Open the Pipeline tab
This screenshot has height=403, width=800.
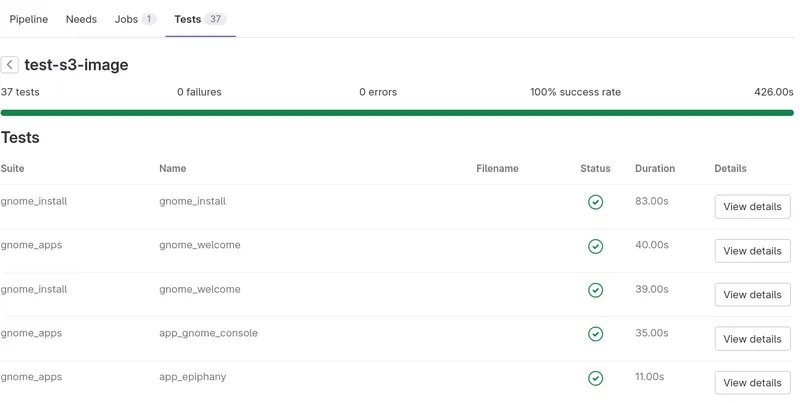[29, 19]
